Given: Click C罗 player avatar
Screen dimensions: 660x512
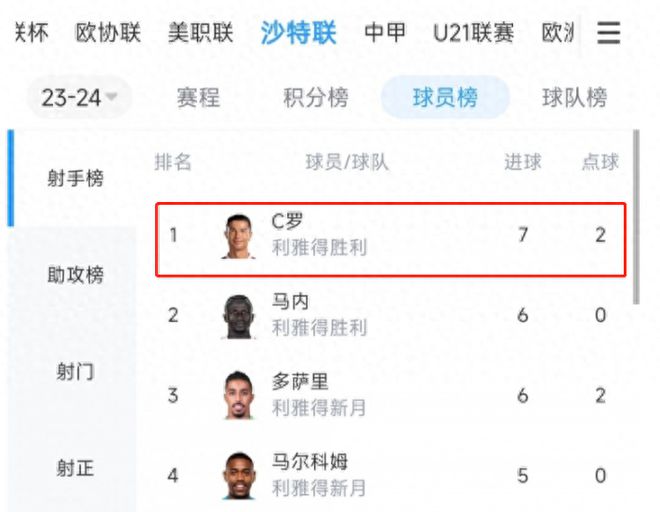Looking at the screenshot, I should tap(238, 236).
